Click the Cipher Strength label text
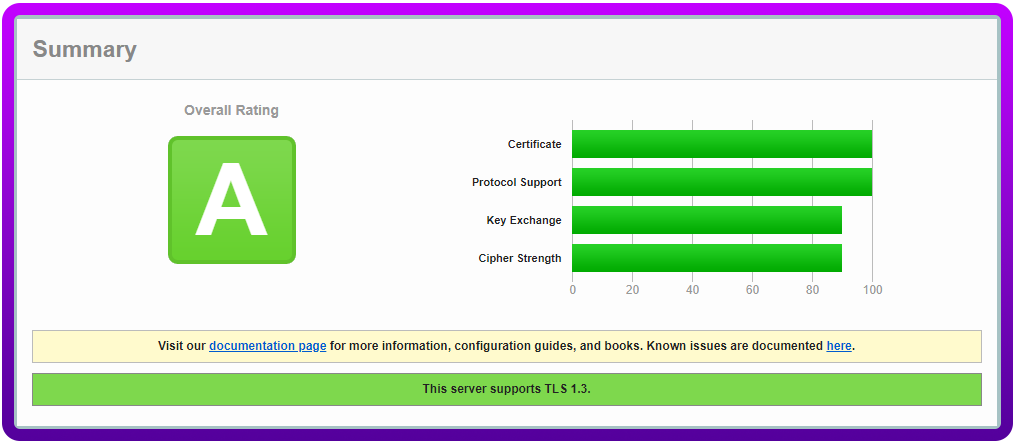 (519, 258)
